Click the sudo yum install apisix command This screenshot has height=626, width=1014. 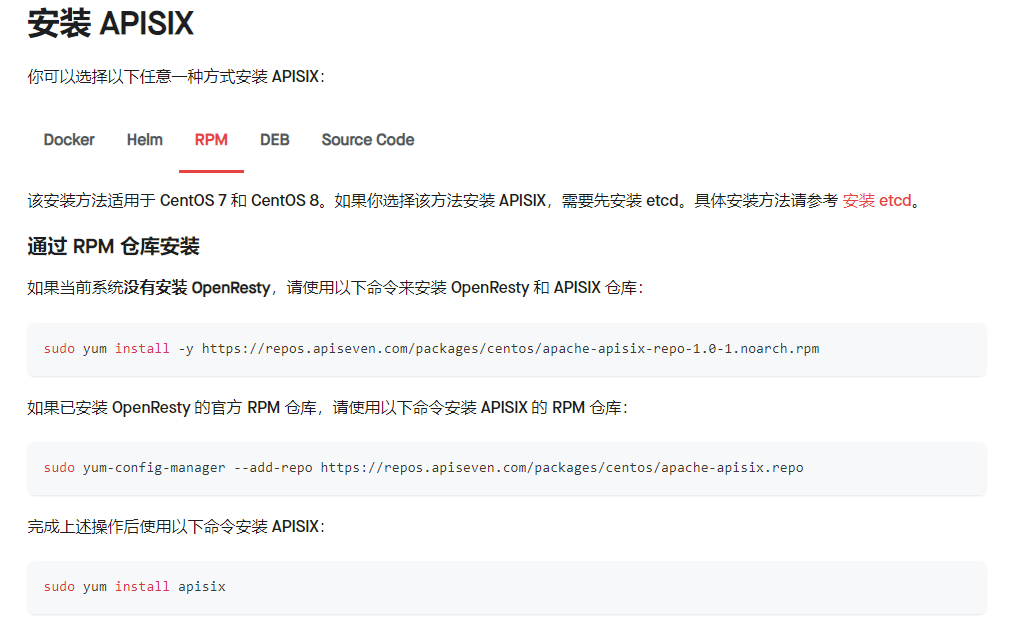135,587
